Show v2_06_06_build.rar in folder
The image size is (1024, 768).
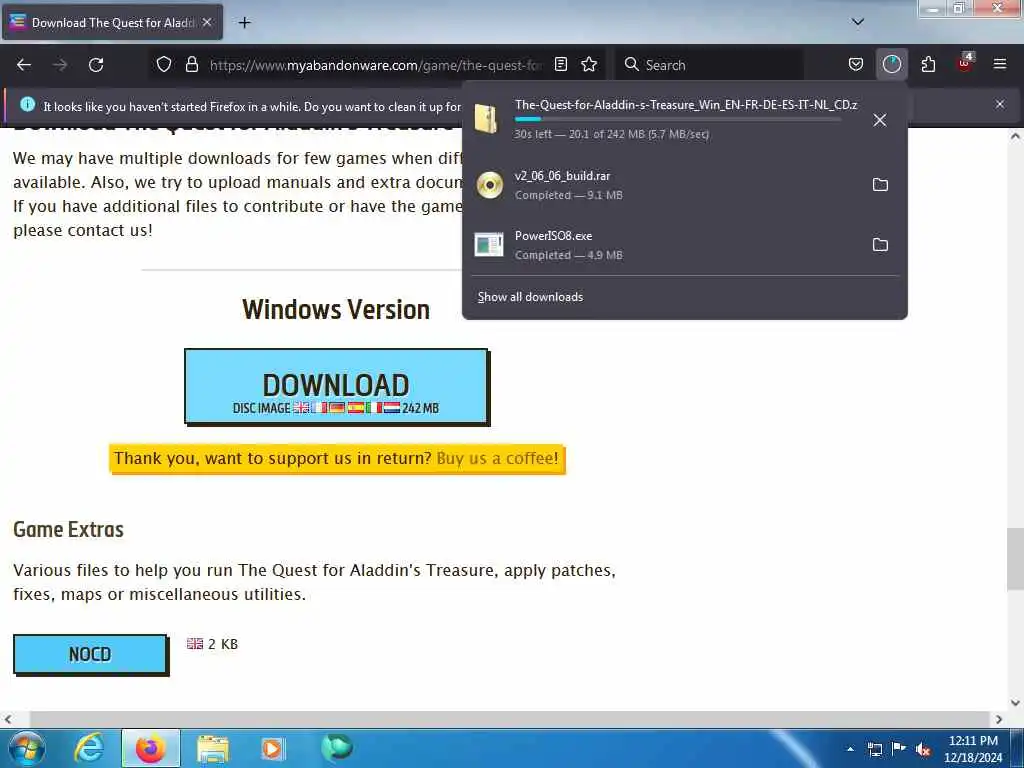(x=880, y=185)
